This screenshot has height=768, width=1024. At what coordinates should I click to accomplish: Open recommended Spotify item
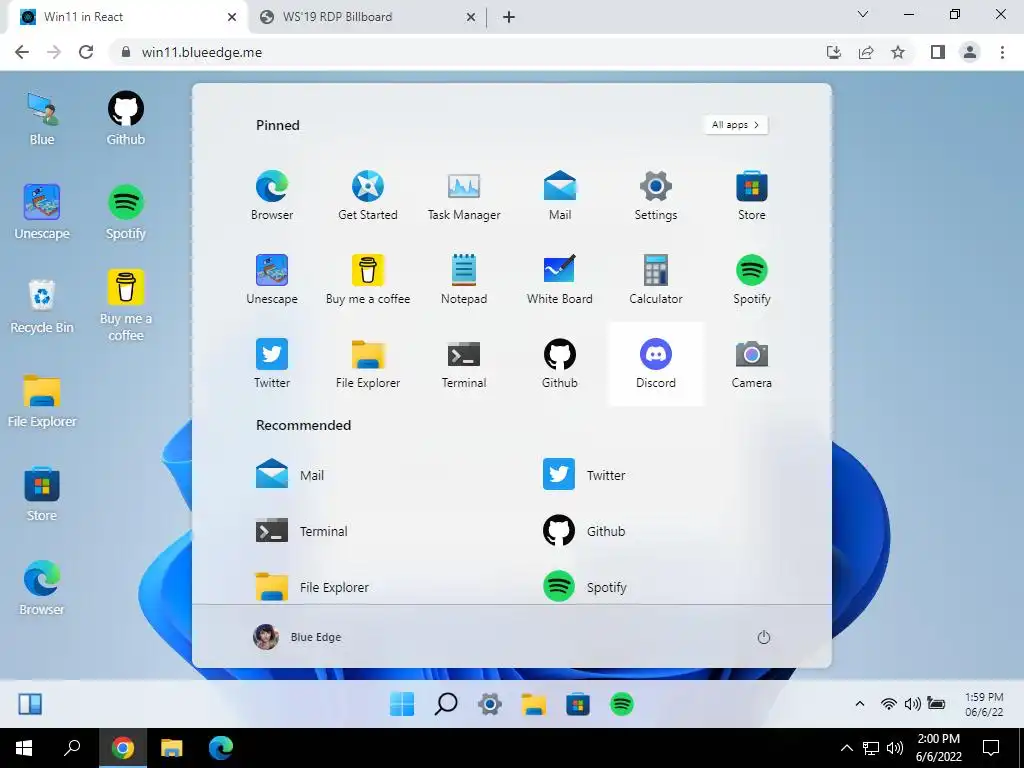[584, 586]
